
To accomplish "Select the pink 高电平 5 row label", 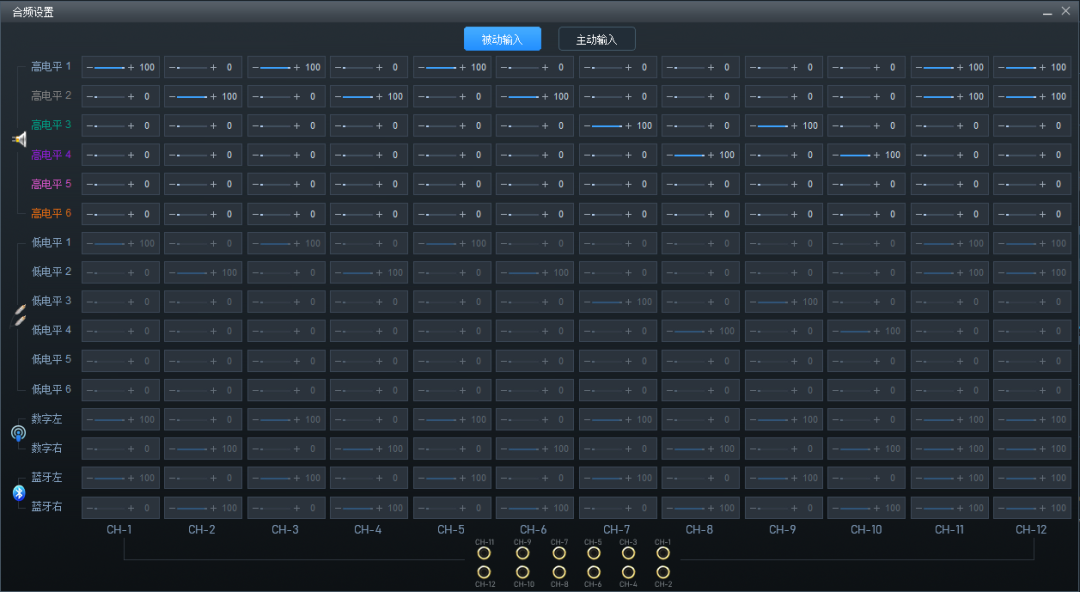I will tap(51, 183).
